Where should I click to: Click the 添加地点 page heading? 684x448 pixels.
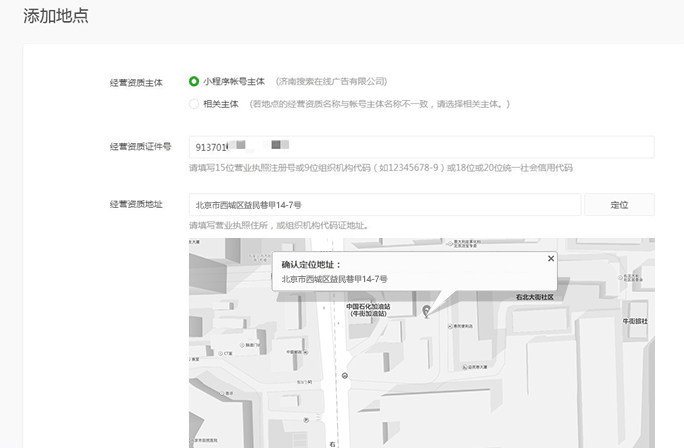[56, 15]
